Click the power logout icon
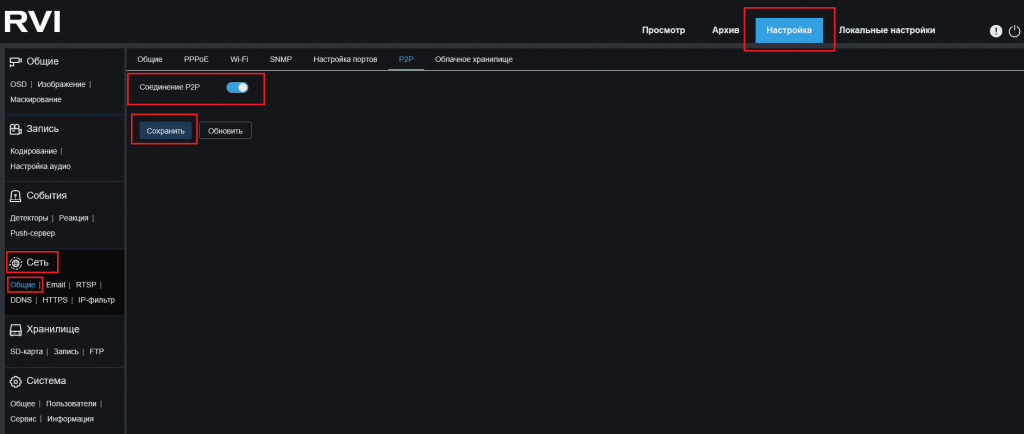Screen dimensions: 1024x434 pyautogui.click(x=1014, y=31)
